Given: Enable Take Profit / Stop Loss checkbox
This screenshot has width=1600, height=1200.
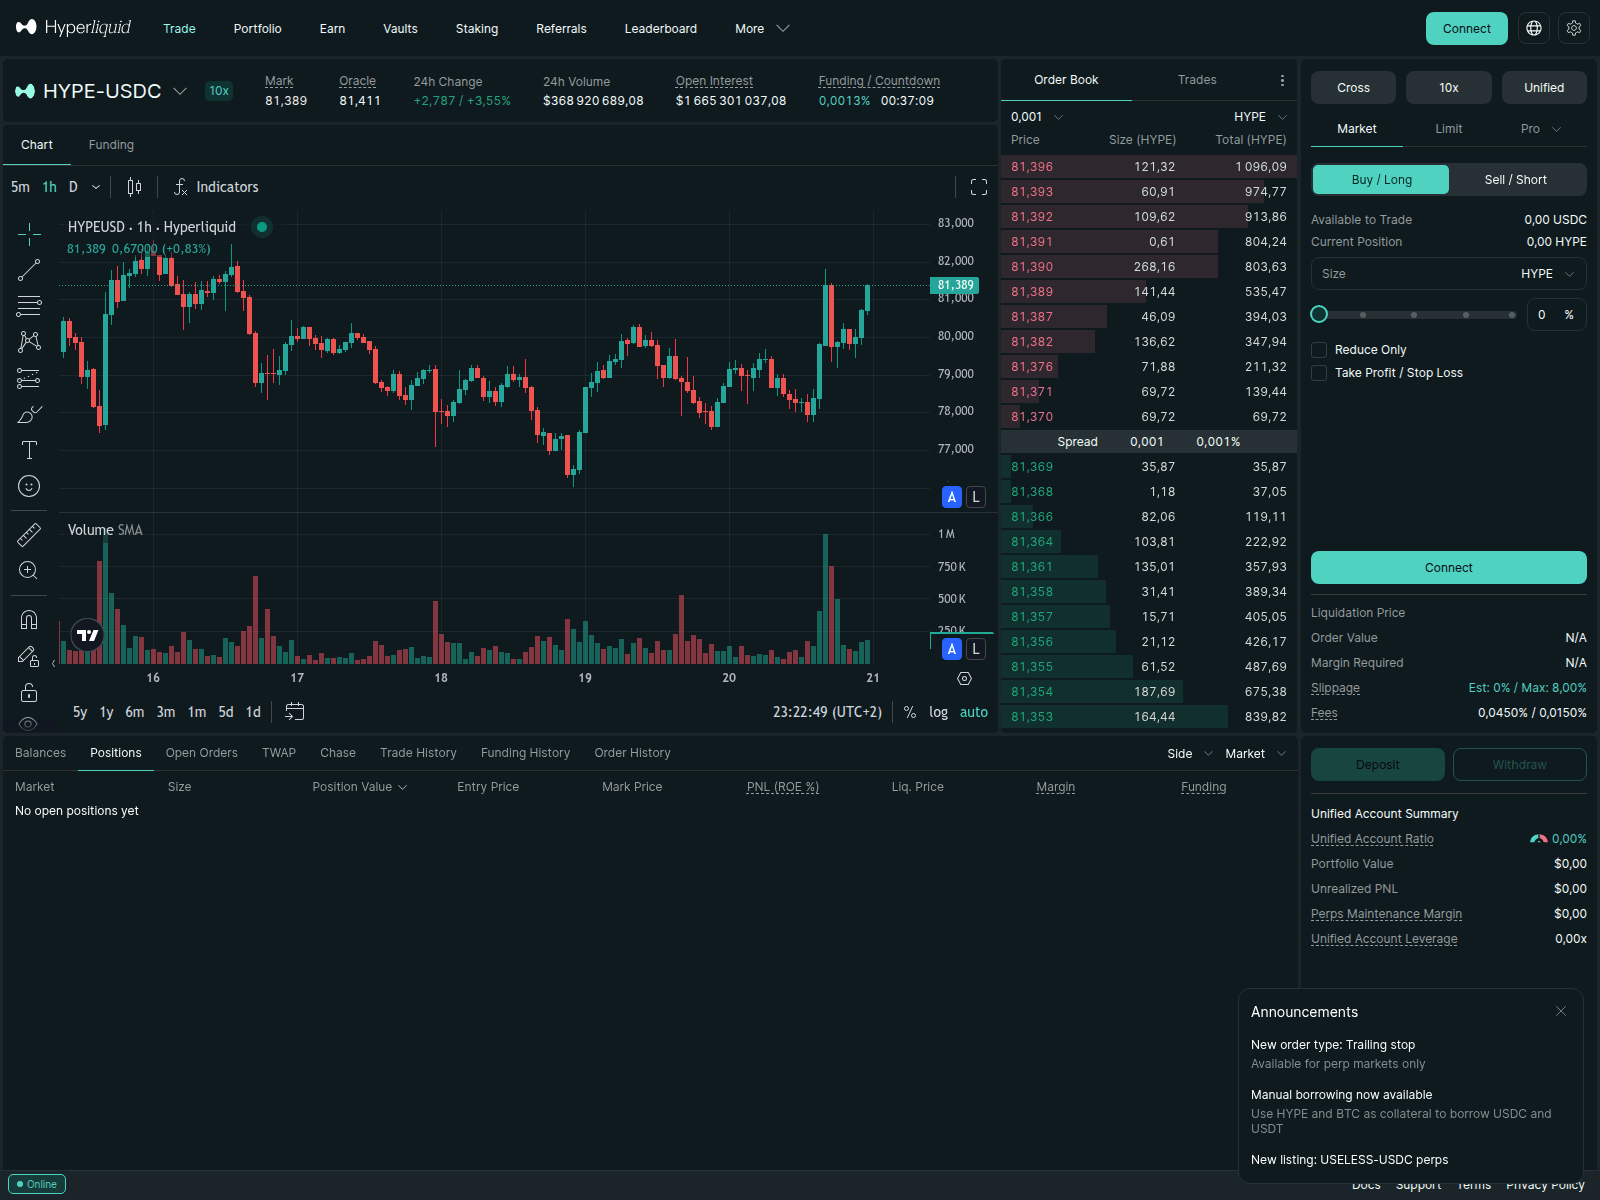Looking at the screenshot, I should pyautogui.click(x=1319, y=373).
